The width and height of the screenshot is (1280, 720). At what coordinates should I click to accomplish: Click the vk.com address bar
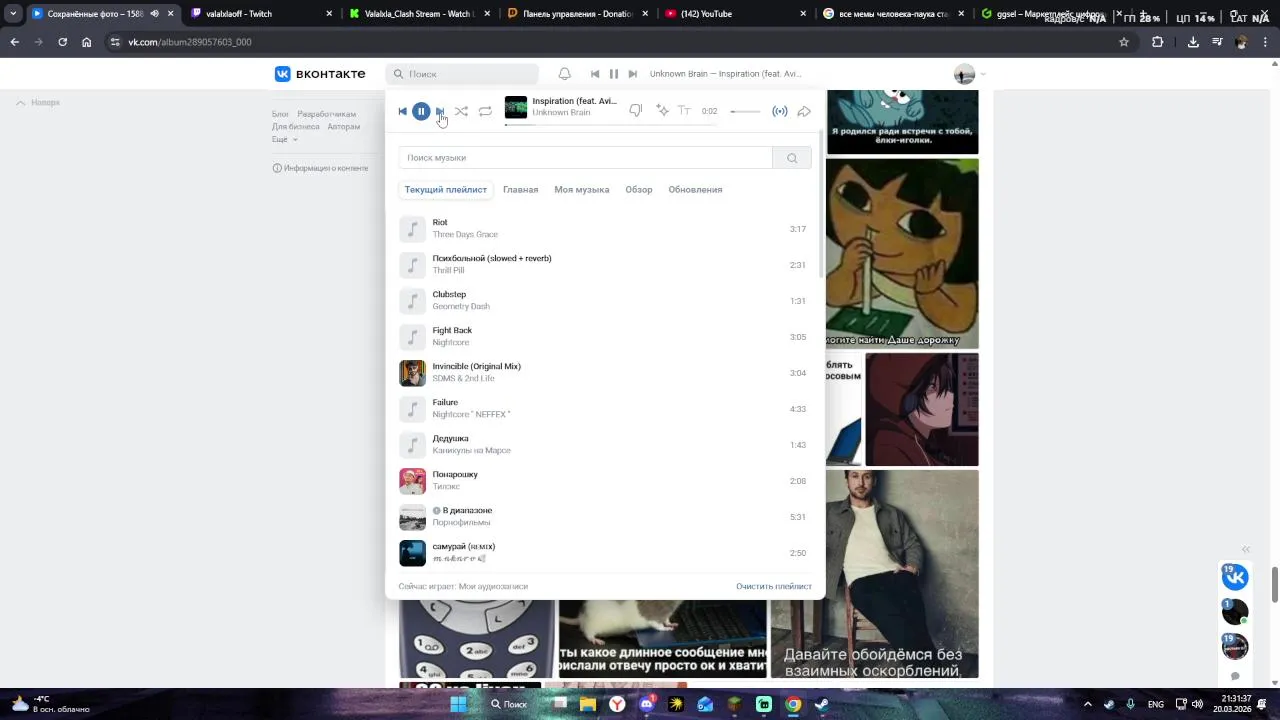pyautogui.click(x=620, y=42)
